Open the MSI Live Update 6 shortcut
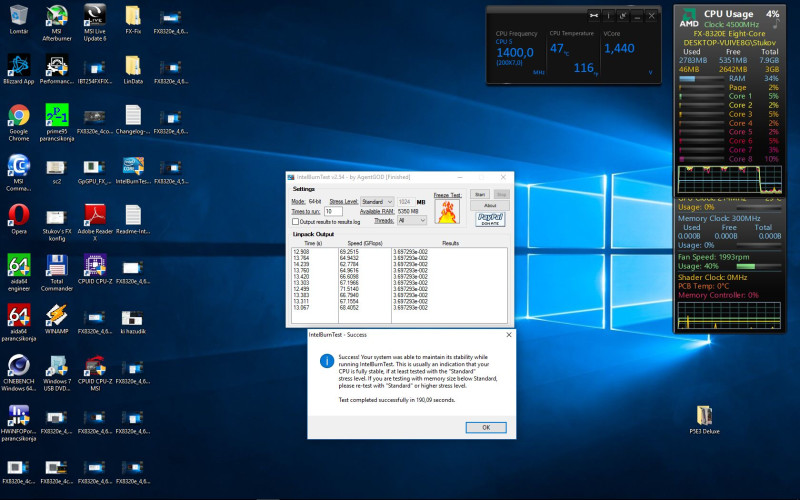800x500 pixels. point(95,15)
